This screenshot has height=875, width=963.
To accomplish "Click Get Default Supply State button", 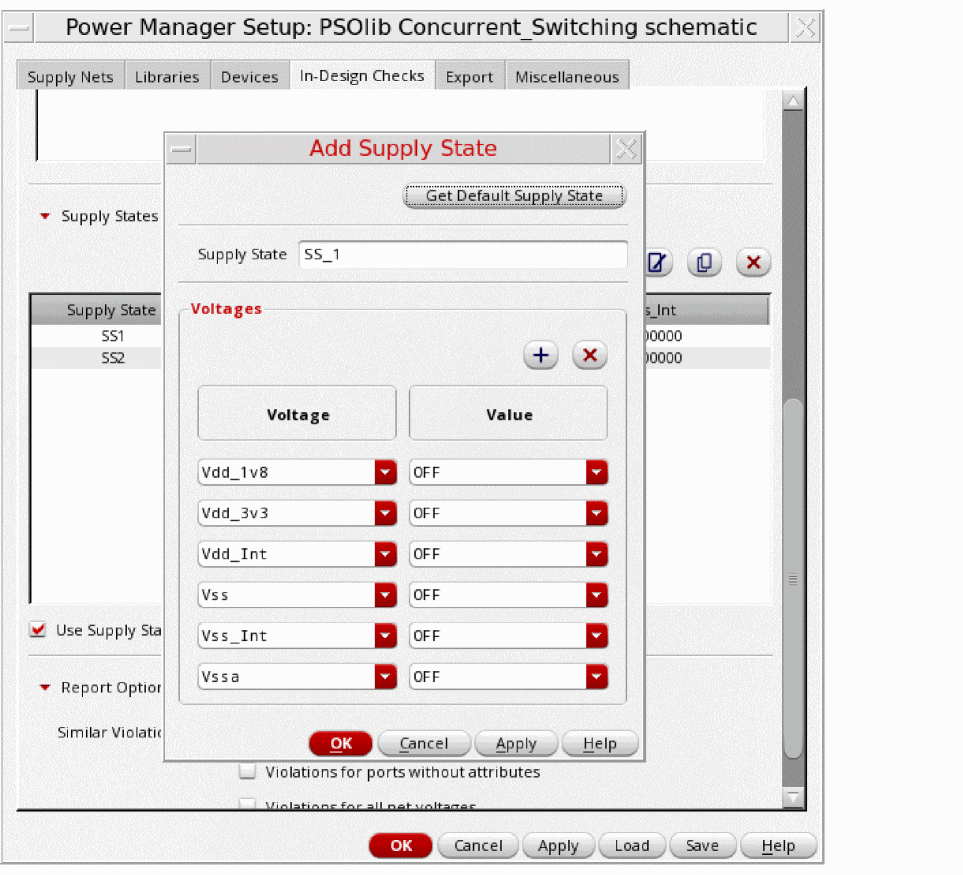I will point(514,196).
